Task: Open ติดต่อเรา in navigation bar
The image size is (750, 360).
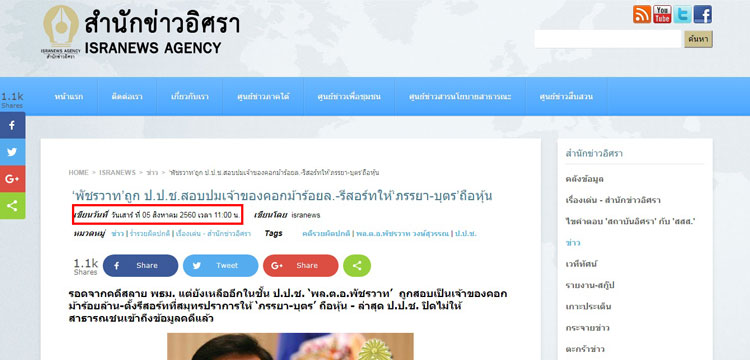Action: pos(127,97)
